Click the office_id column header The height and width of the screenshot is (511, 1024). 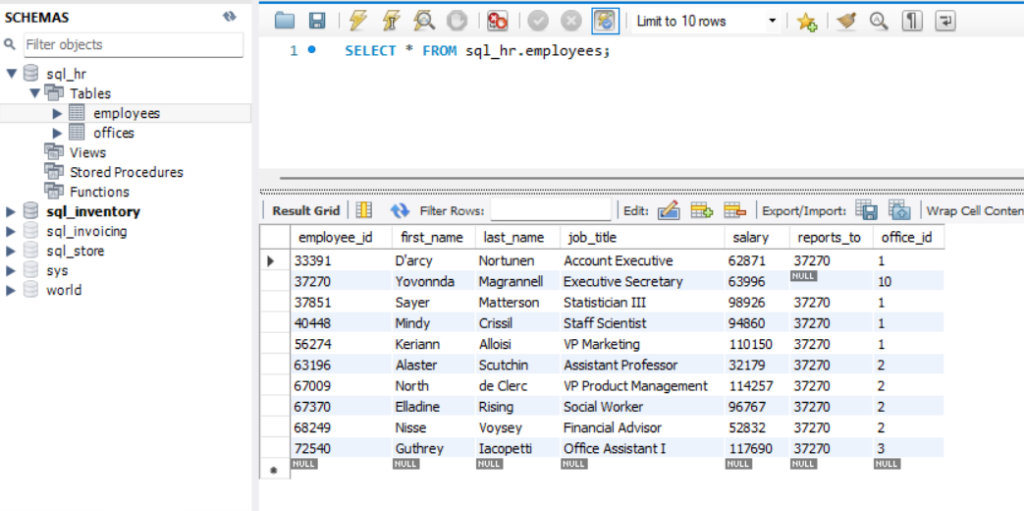(908, 237)
